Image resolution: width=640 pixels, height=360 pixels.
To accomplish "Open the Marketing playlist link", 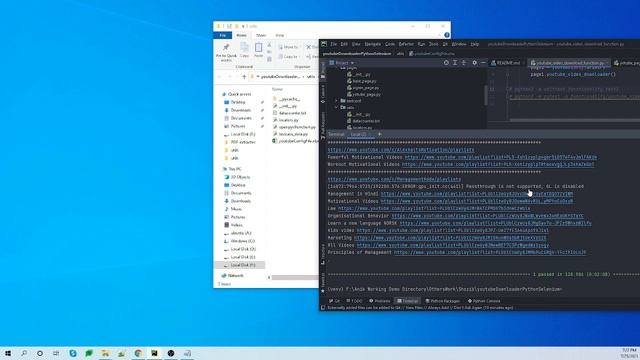I will [x=450, y=238].
